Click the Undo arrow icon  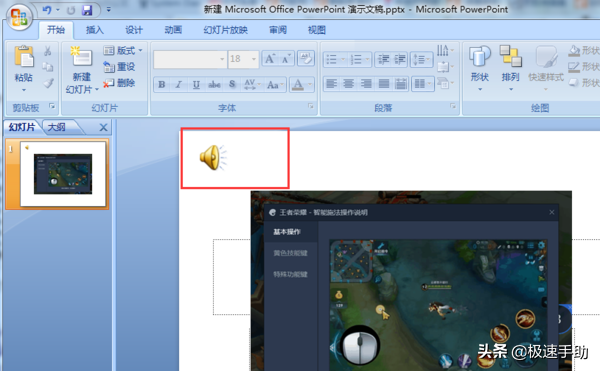click(47, 10)
